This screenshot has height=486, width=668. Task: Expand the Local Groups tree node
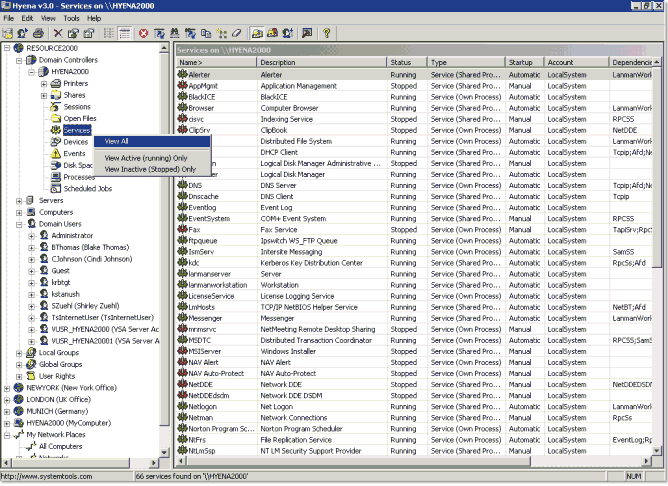(x=19, y=353)
